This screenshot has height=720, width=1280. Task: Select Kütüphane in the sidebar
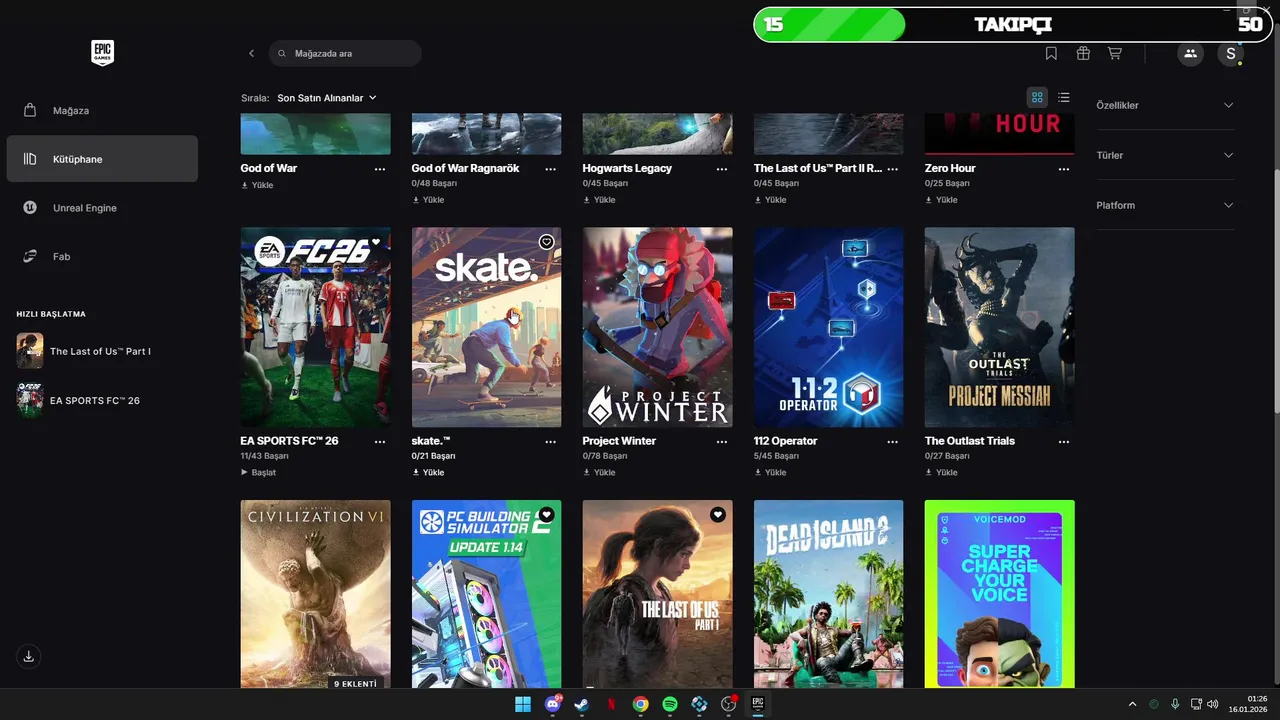102,159
